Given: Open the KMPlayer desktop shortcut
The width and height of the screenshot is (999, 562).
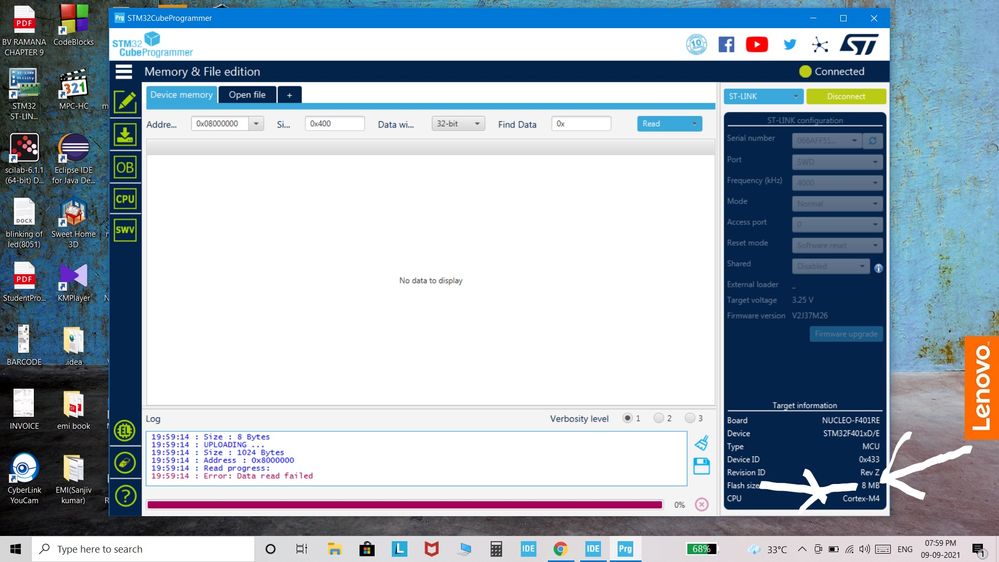Looking at the screenshot, I should (73, 282).
